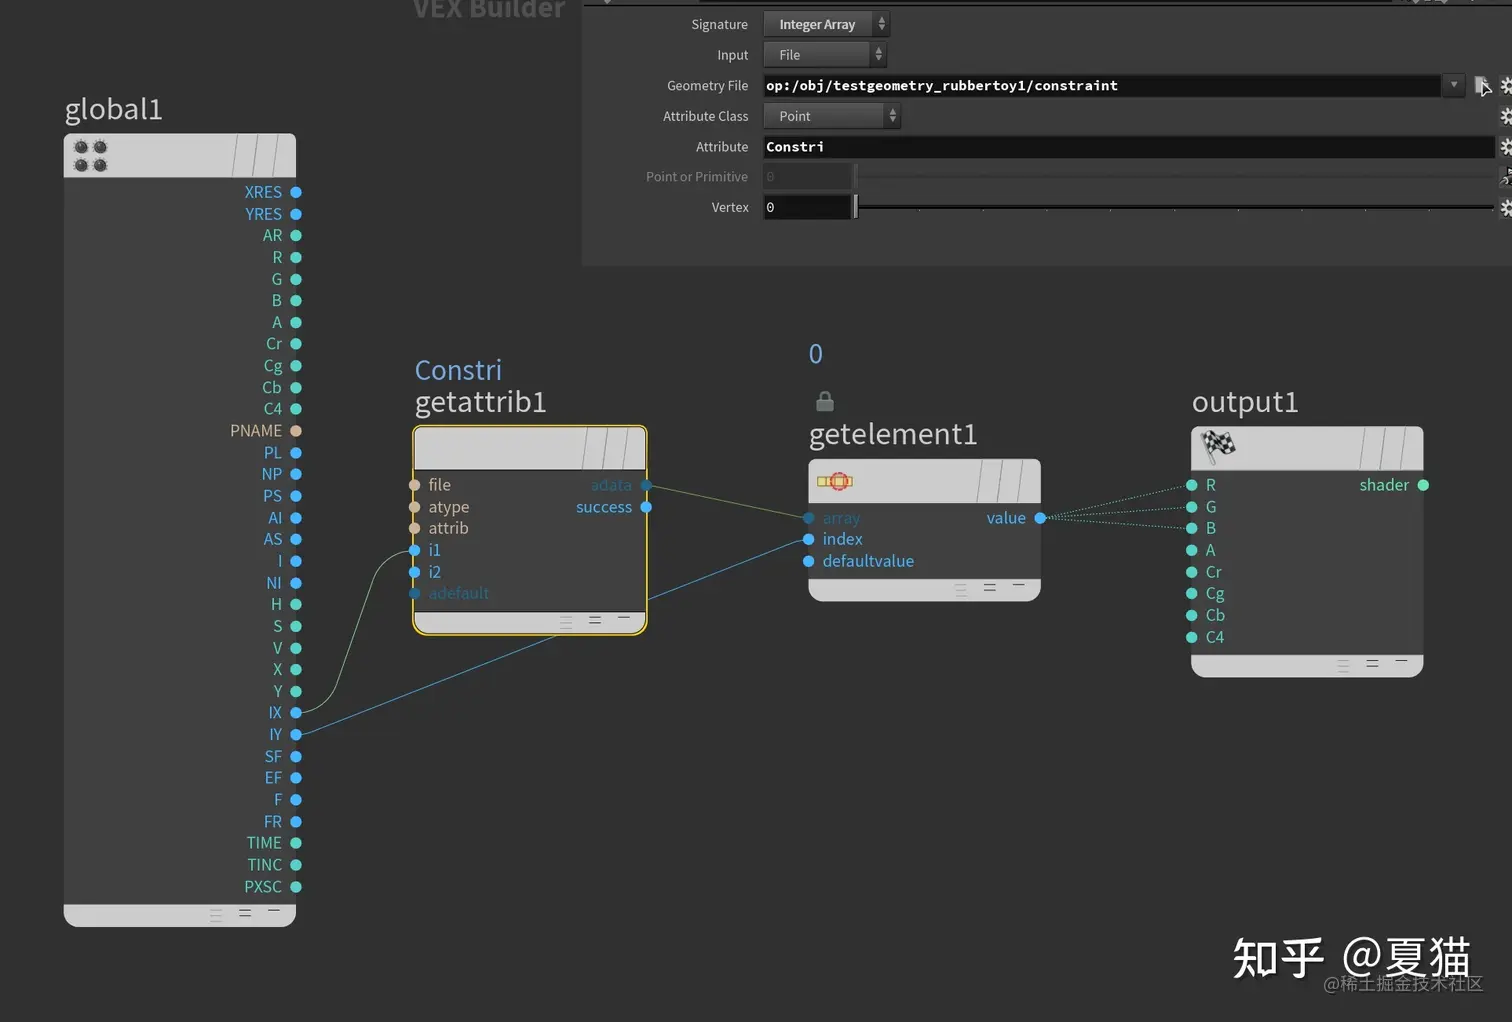Click the three-line detail button on getattrib1 footer
Screen dimensions: 1512x1022
(x=566, y=622)
